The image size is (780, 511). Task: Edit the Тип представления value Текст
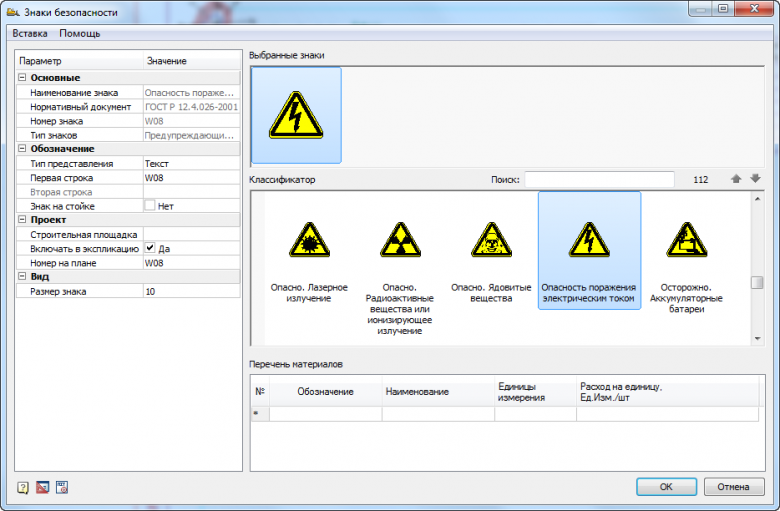(x=192, y=164)
